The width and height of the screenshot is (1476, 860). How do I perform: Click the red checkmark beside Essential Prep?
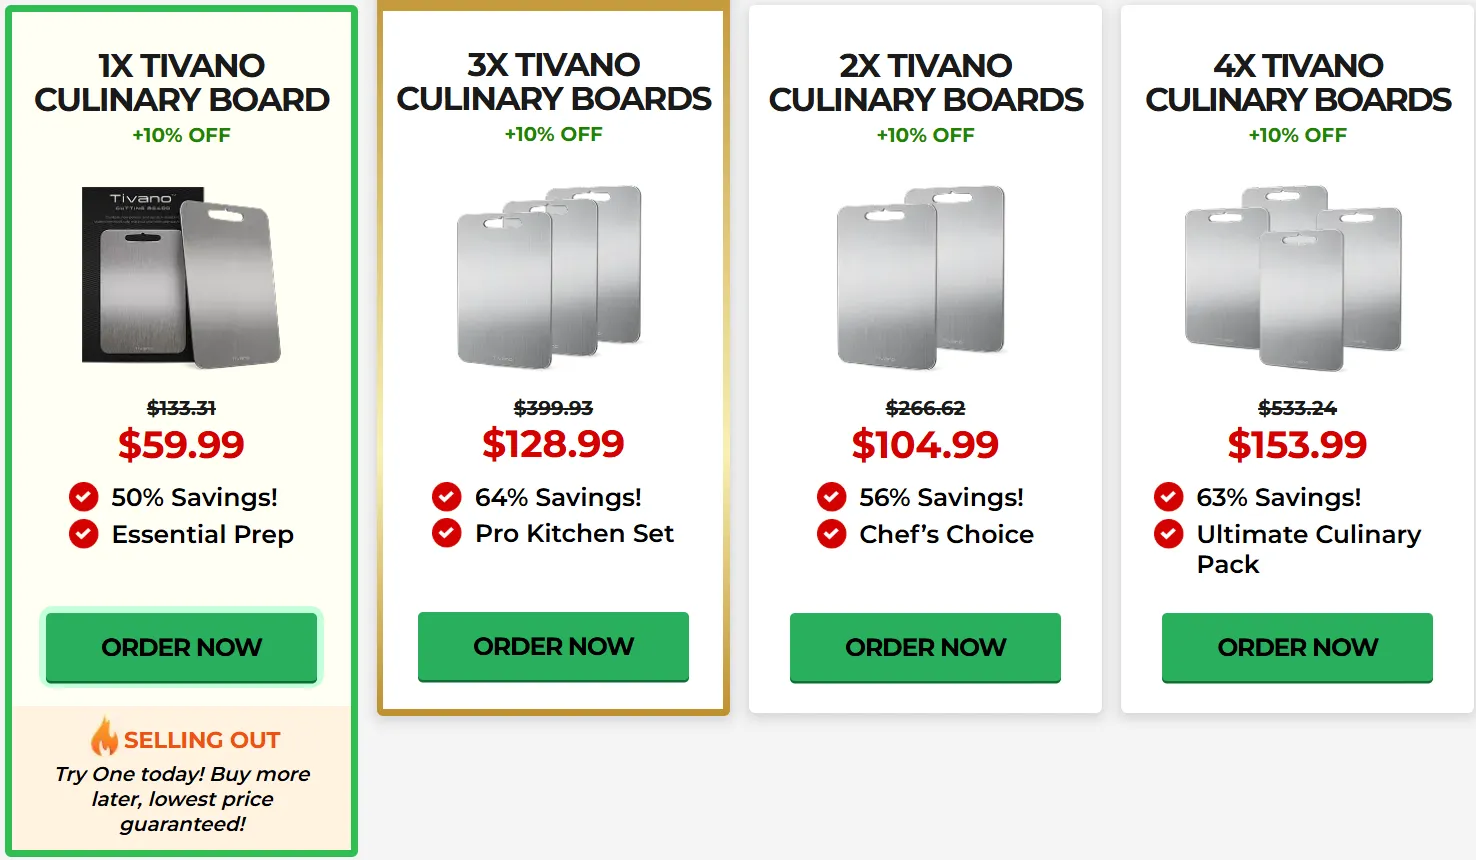(84, 534)
